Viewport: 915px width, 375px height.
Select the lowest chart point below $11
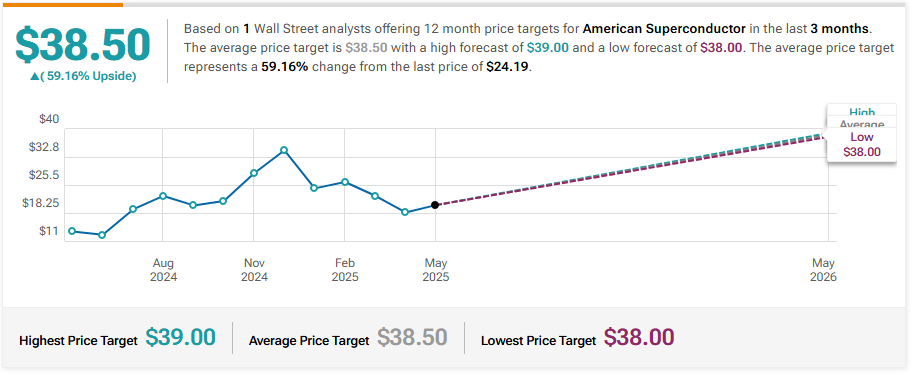click(x=102, y=235)
